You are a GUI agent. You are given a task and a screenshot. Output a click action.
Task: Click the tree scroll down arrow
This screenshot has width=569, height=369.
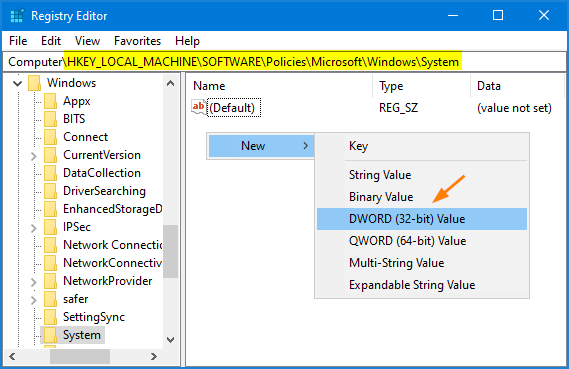click(x=171, y=340)
